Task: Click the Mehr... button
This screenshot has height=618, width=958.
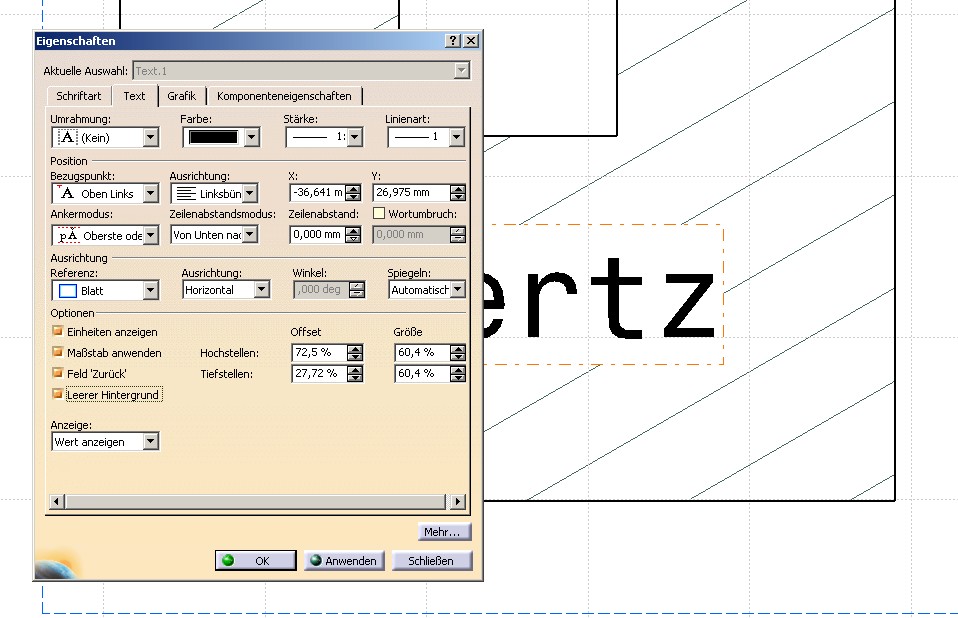Action: (444, 532)
